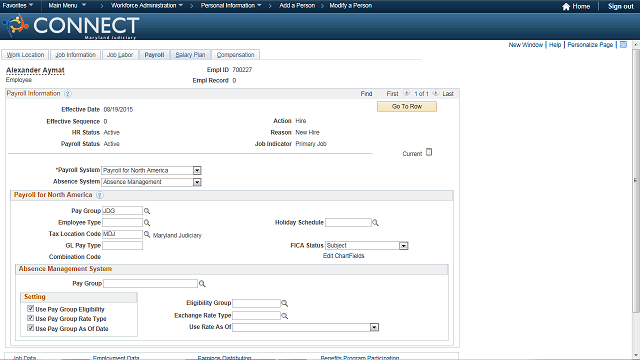Open the Holiday Schedule lookup magnifier
The image size is (640, 360).
[376, 222]
